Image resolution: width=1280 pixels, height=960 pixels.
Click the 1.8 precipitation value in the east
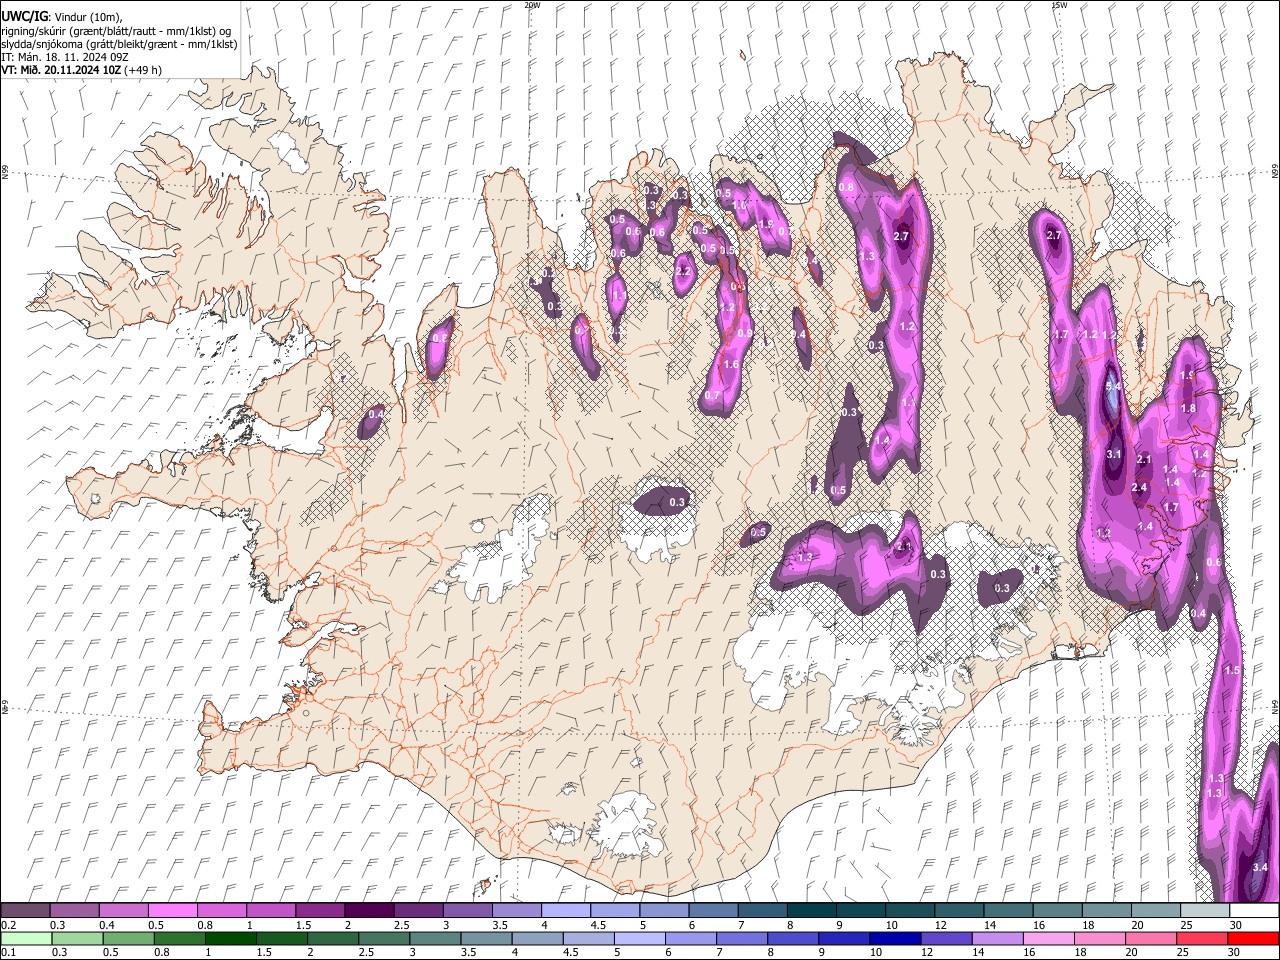tap(1188, 408)
